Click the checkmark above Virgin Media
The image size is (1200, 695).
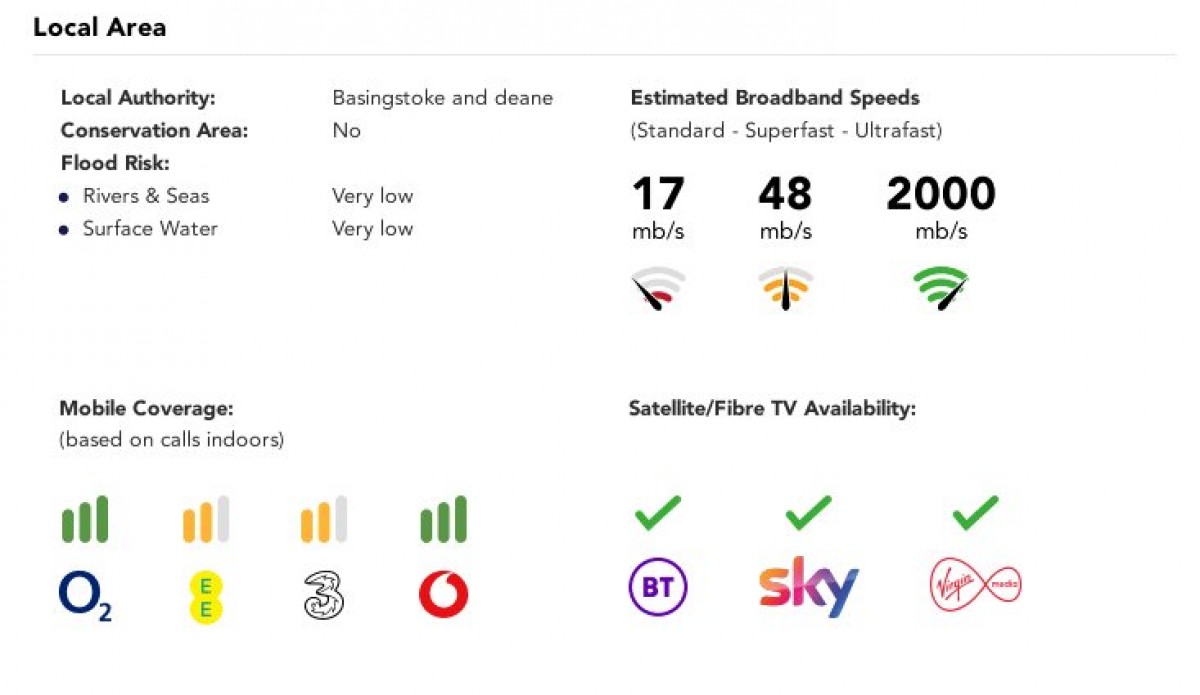pos(975,512)
